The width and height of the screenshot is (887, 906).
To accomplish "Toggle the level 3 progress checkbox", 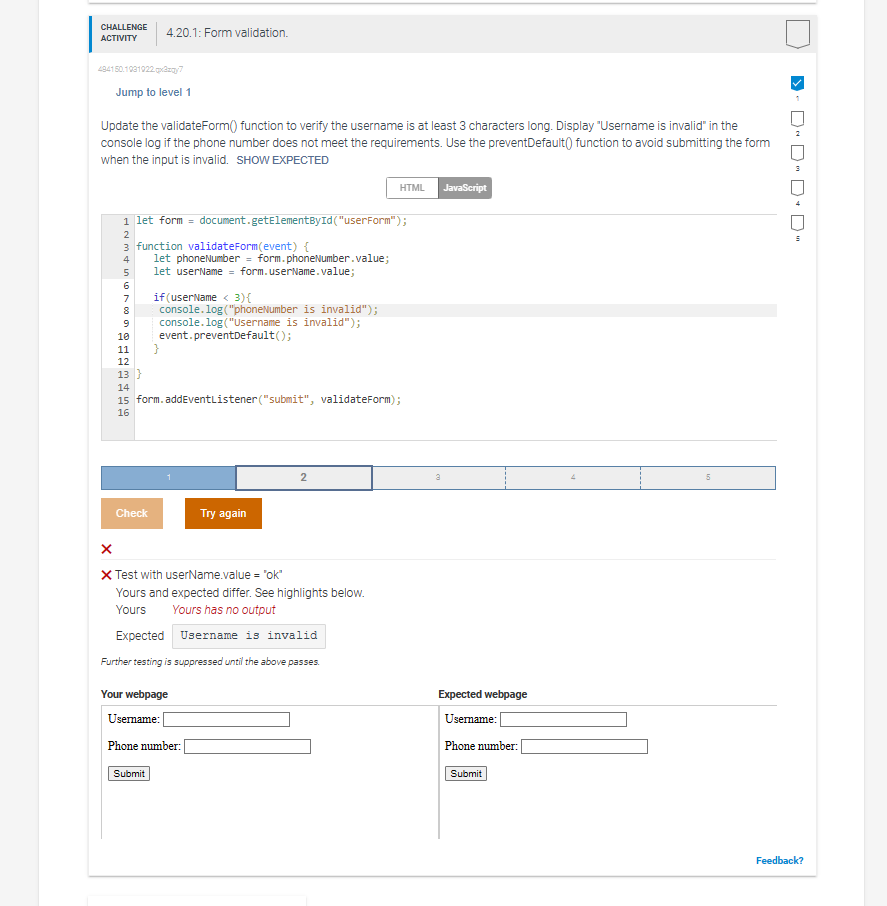I will pos(797,152).
